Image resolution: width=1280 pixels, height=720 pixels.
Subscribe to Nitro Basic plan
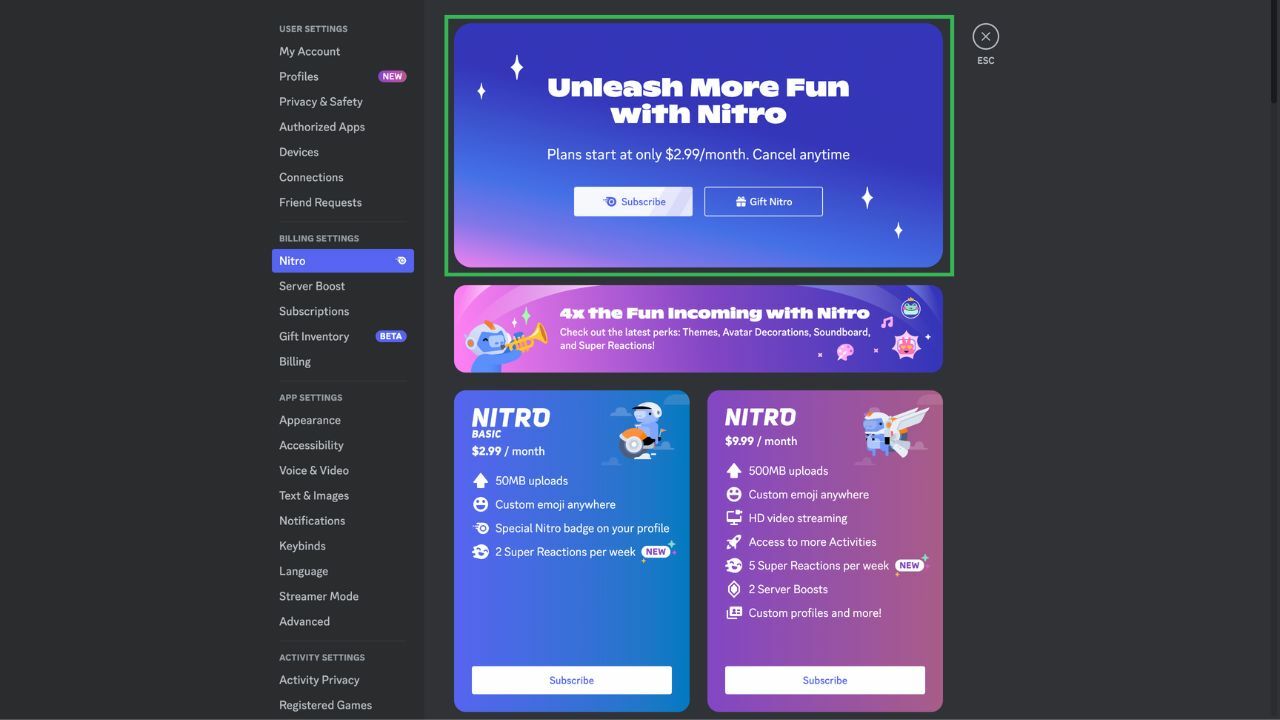pyautogui.click(x=572, y=680)
